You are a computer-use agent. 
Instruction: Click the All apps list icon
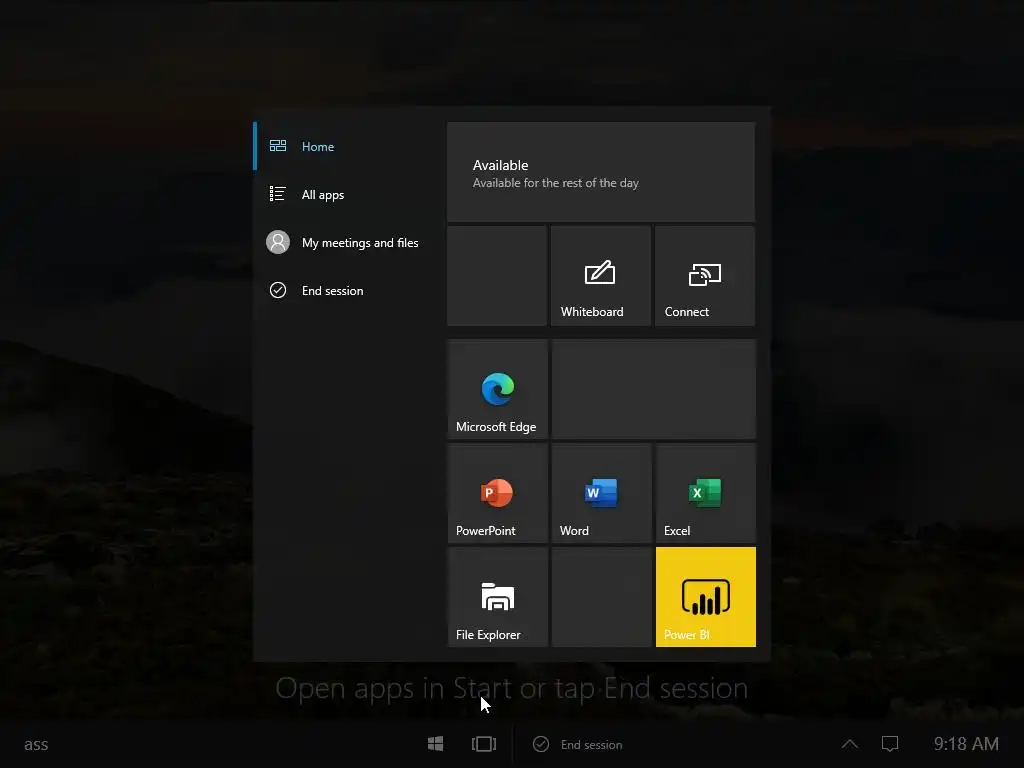click(278, 194)
